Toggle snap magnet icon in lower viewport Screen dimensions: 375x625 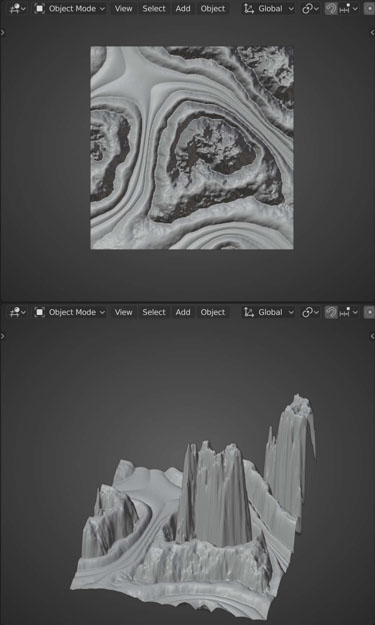point(331,312)
